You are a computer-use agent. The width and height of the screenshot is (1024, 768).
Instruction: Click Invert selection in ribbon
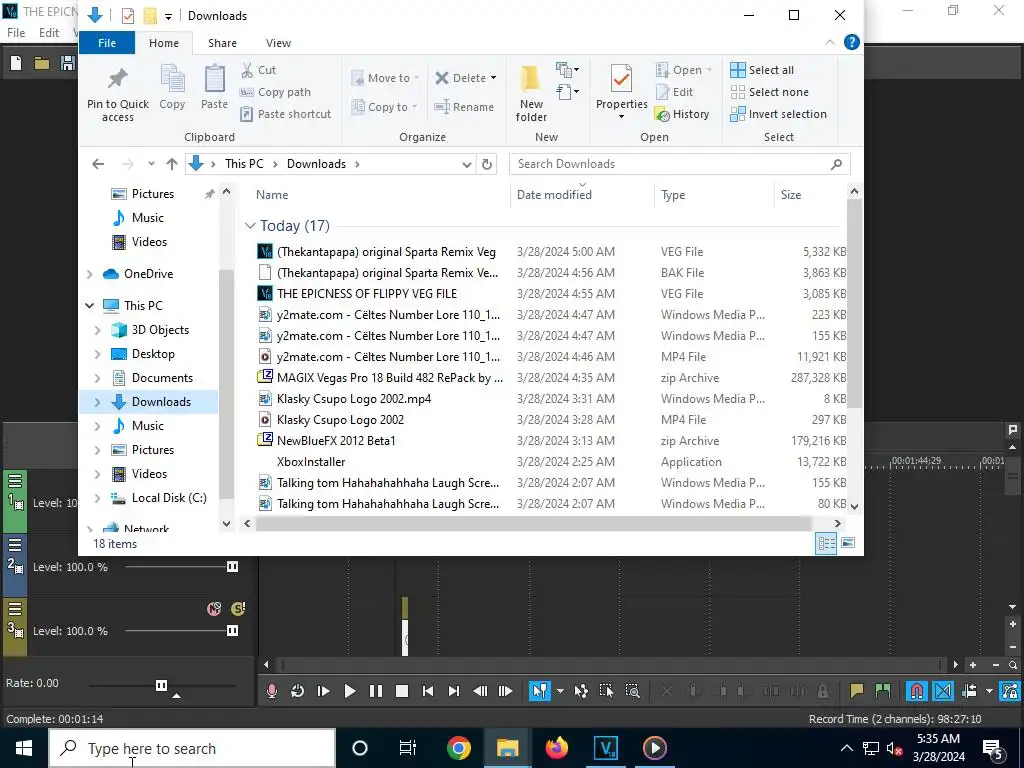tap(778, 114)
